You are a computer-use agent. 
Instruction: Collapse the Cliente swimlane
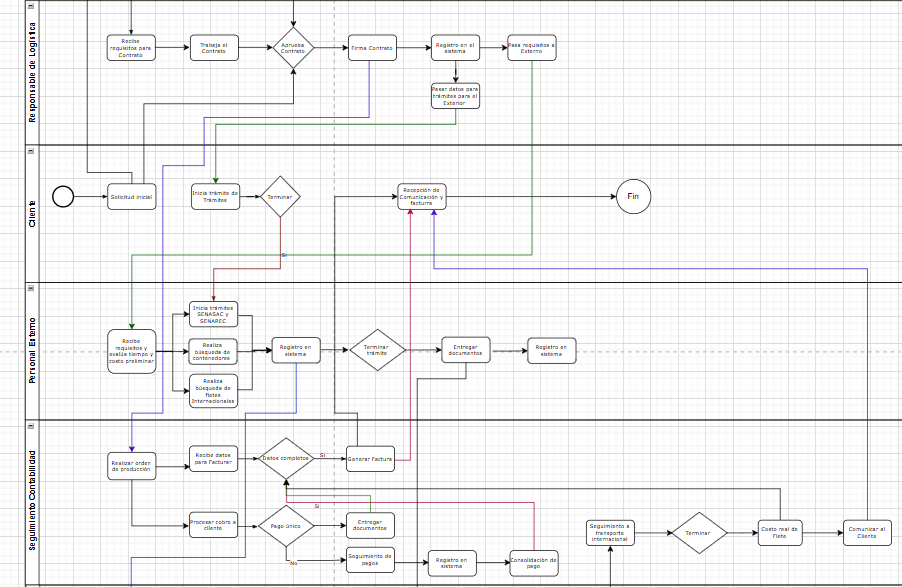coord(31,152)
